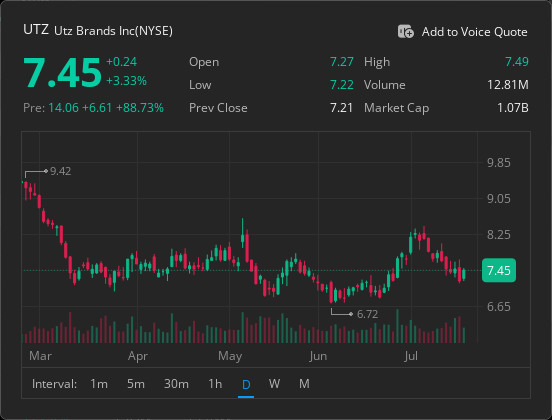Switch chart interval to 5m

tap(136, 383)
